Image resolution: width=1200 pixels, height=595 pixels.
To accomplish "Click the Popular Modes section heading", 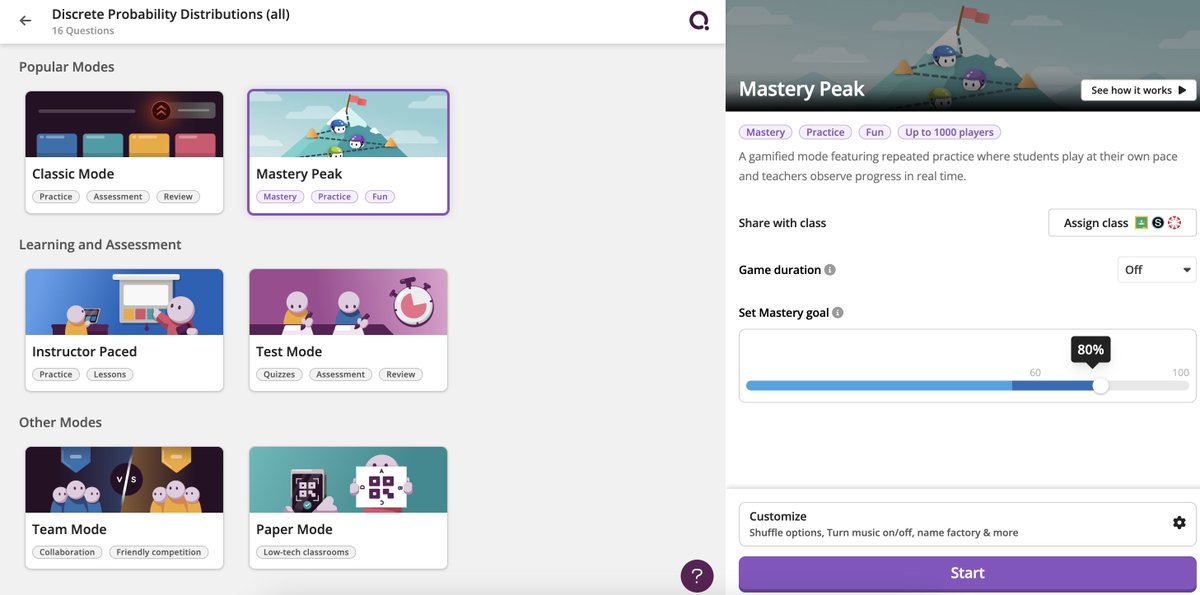I will (67, 67).
